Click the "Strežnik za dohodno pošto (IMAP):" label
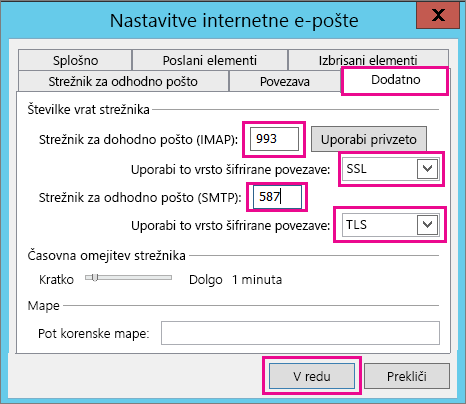 click(x=138, y=139)
